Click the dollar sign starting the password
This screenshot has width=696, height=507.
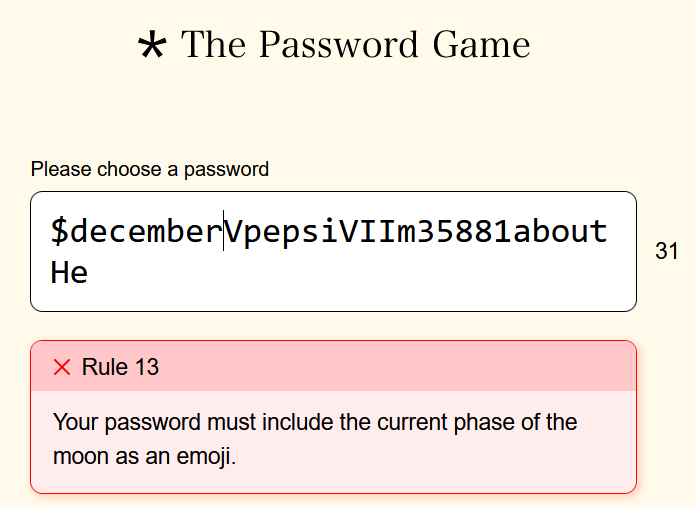click(x=59, y=232)
